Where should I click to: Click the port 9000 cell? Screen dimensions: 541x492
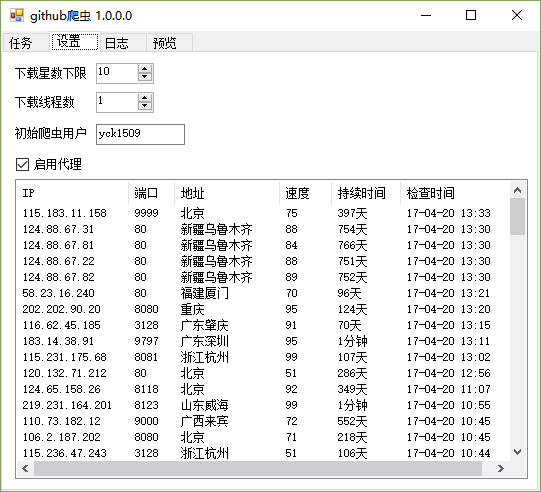tap(146, 421)
